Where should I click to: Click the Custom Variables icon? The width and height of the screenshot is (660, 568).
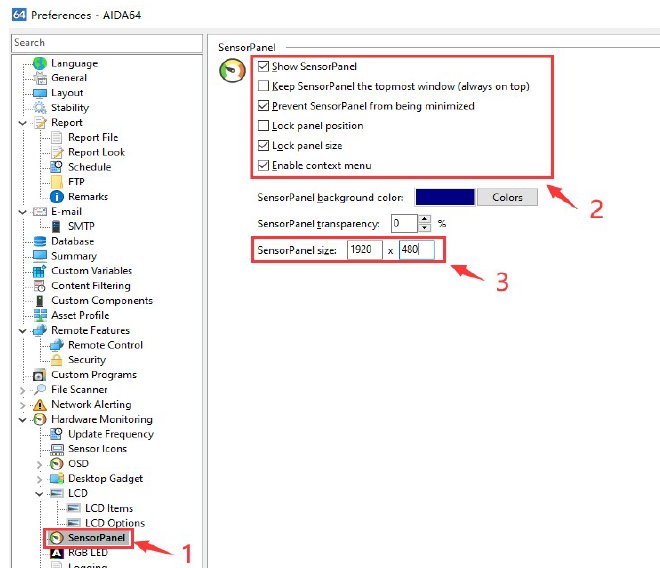pyautogui.click(x=40, y=271)
